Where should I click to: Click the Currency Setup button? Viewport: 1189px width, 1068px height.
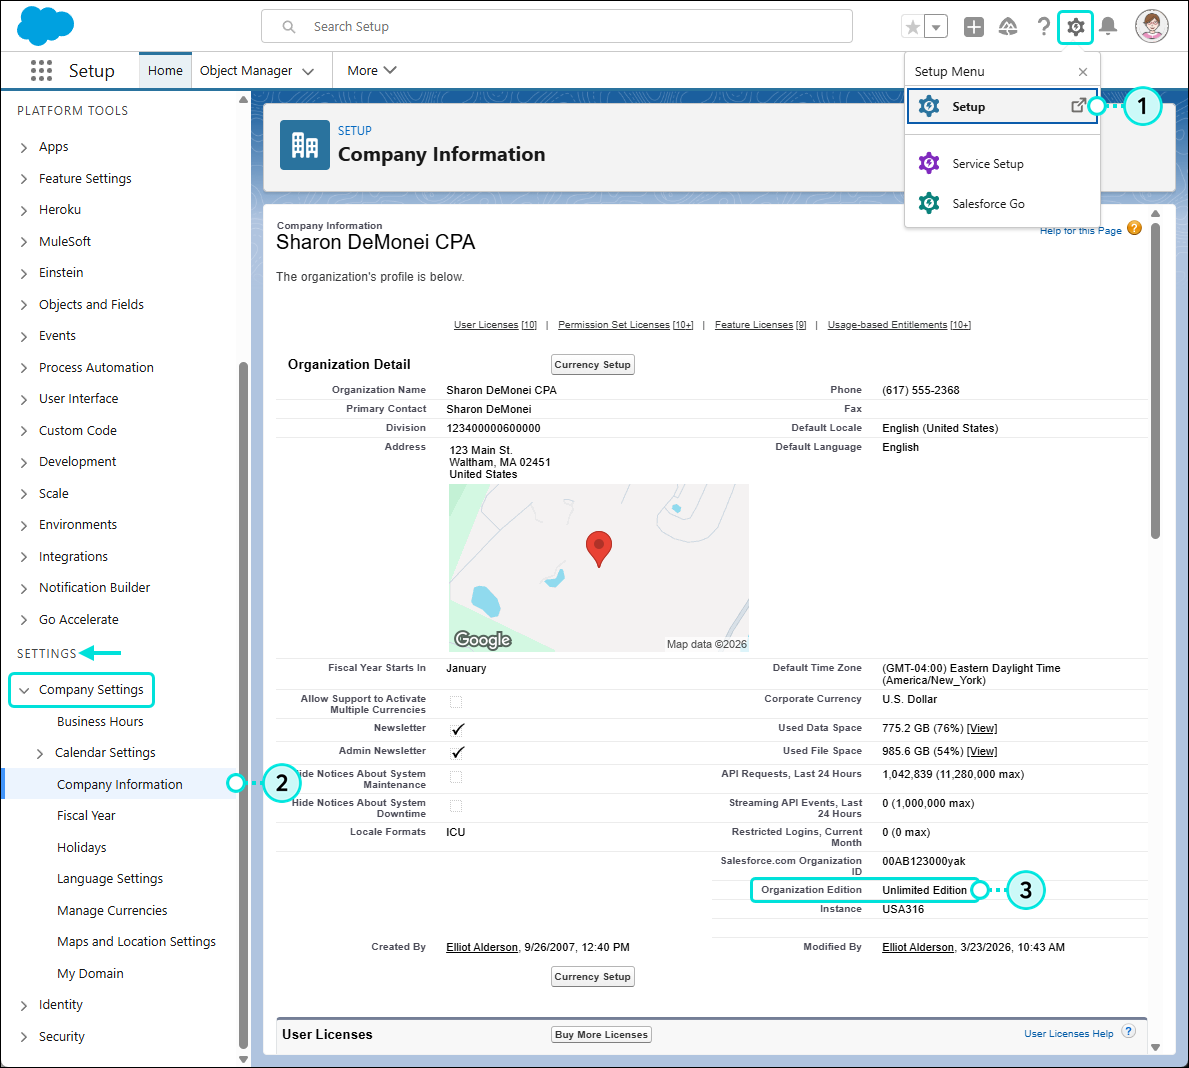(592, 364)
